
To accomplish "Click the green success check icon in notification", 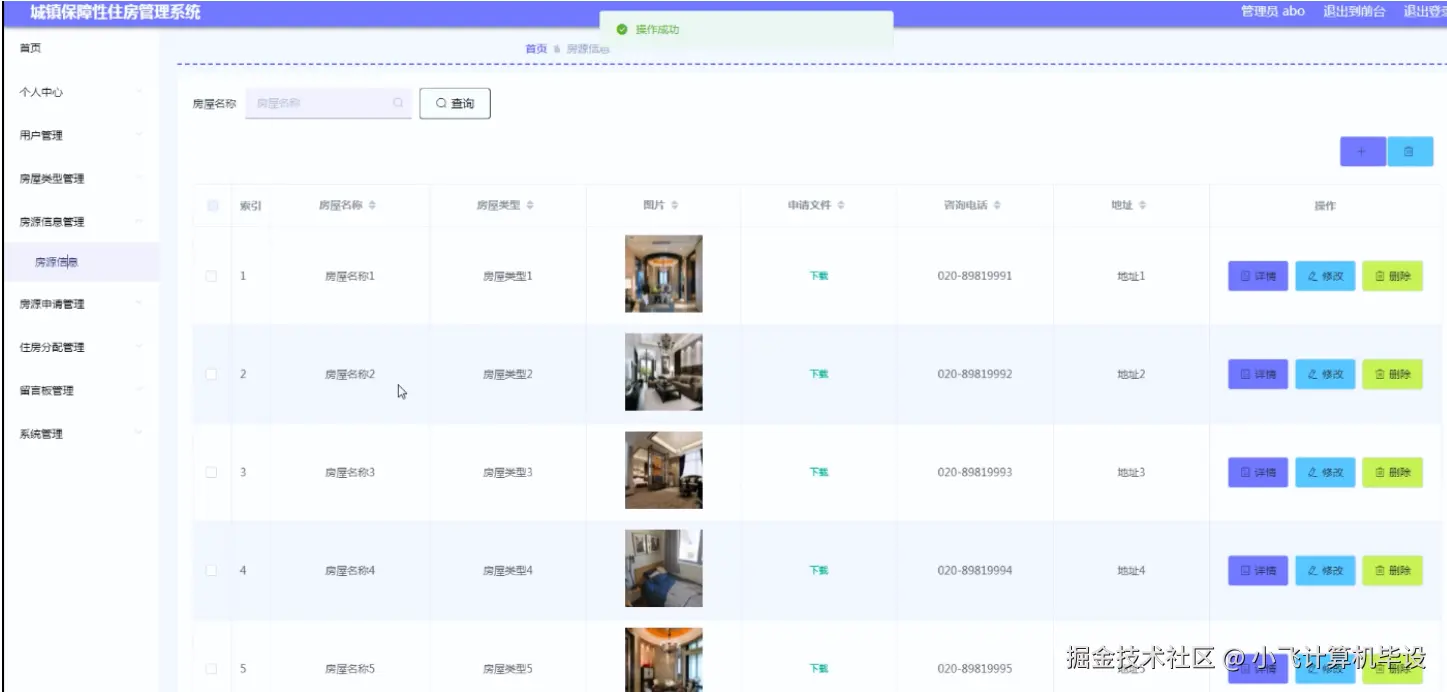I will click(622, 30).
